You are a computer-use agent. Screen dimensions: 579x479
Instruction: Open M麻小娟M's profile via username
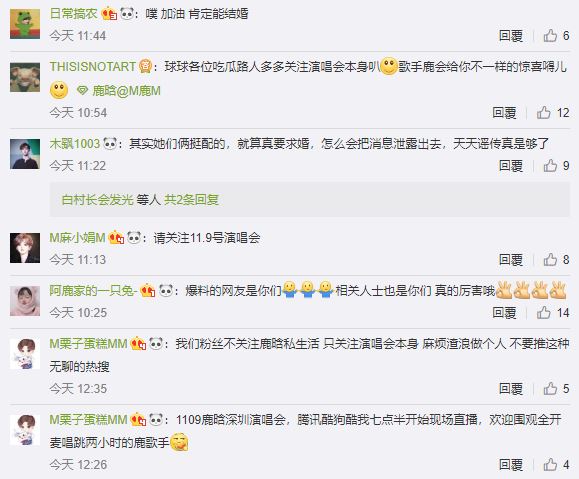click(x=78, y=237)
